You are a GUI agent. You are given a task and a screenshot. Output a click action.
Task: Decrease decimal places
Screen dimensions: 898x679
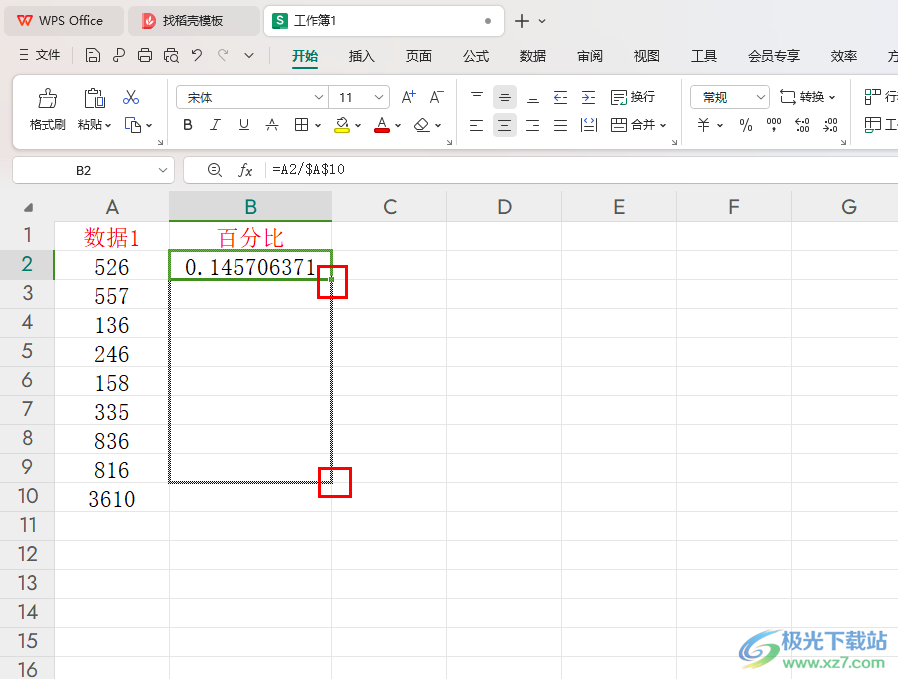[x=830, y=125]
